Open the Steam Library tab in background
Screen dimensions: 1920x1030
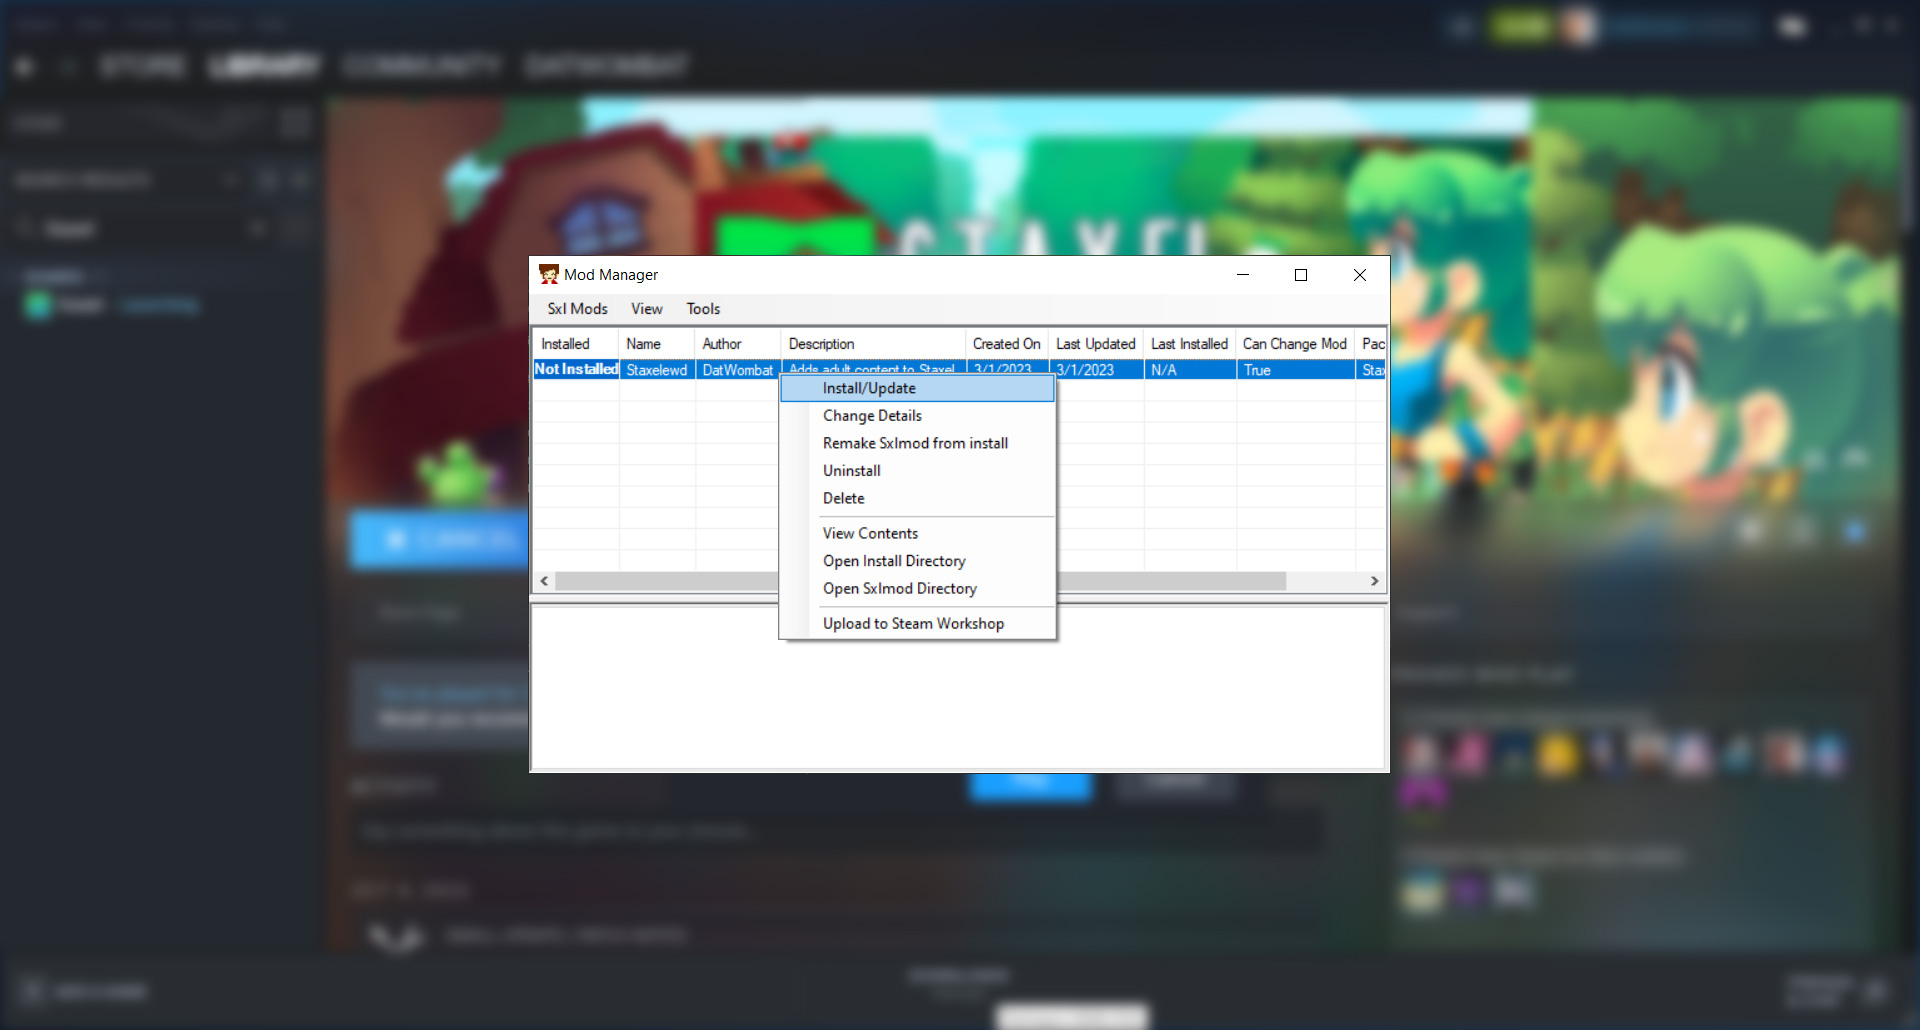click(264, 66)
